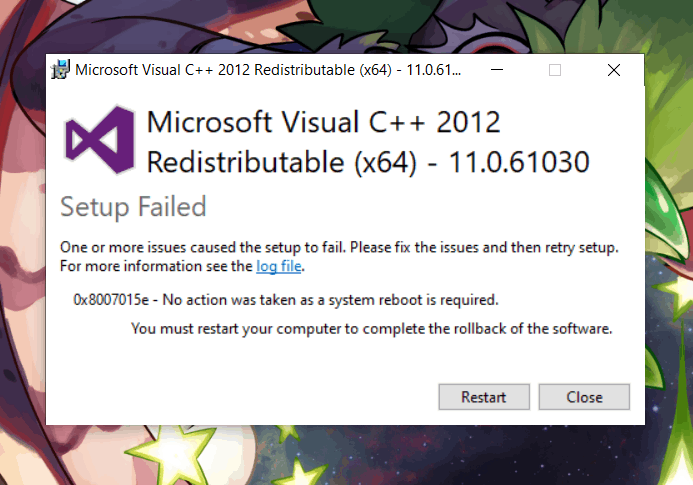Close the dialog with the title bar X
693x485 pixels.
point(613,70)
